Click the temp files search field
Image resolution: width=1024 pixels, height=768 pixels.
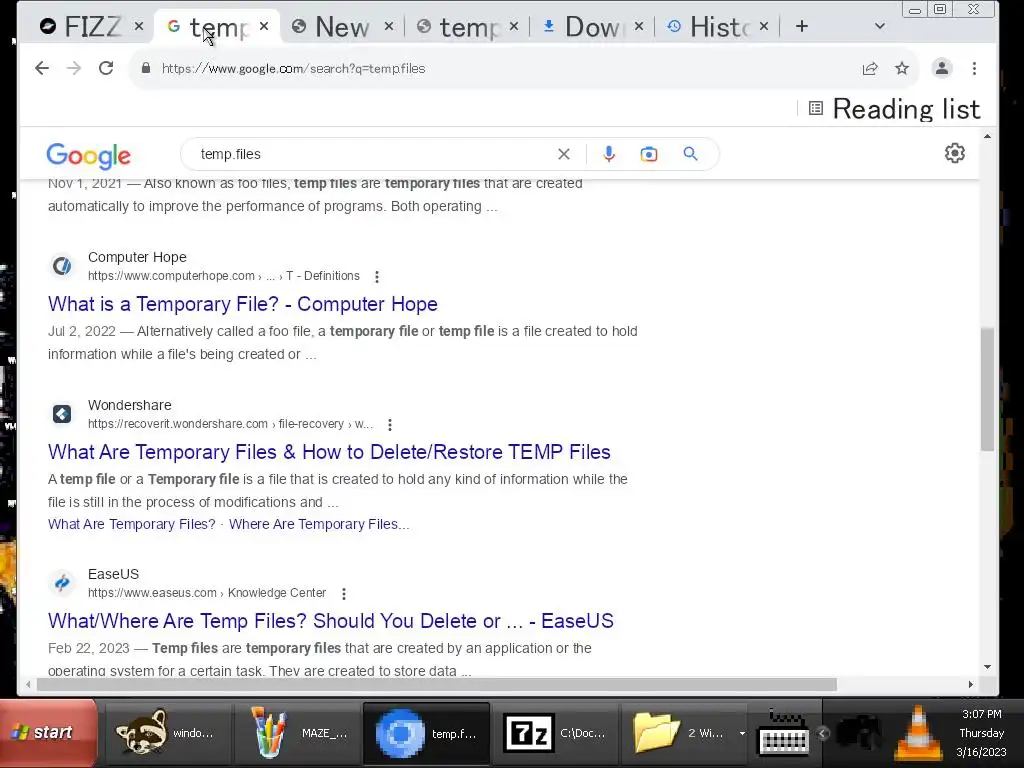coord(372,154)
